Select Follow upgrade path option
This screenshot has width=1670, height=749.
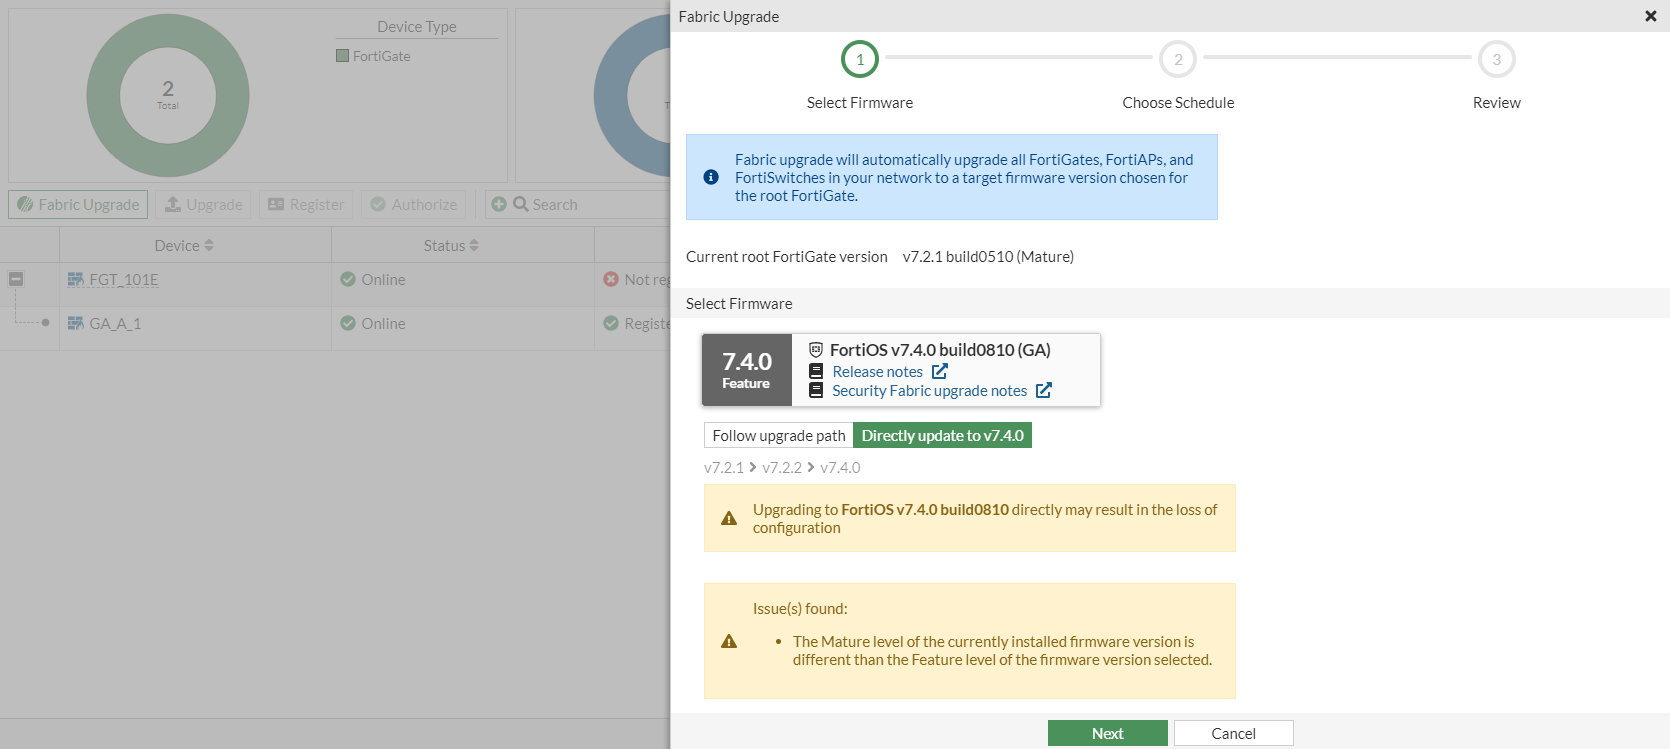778,436
